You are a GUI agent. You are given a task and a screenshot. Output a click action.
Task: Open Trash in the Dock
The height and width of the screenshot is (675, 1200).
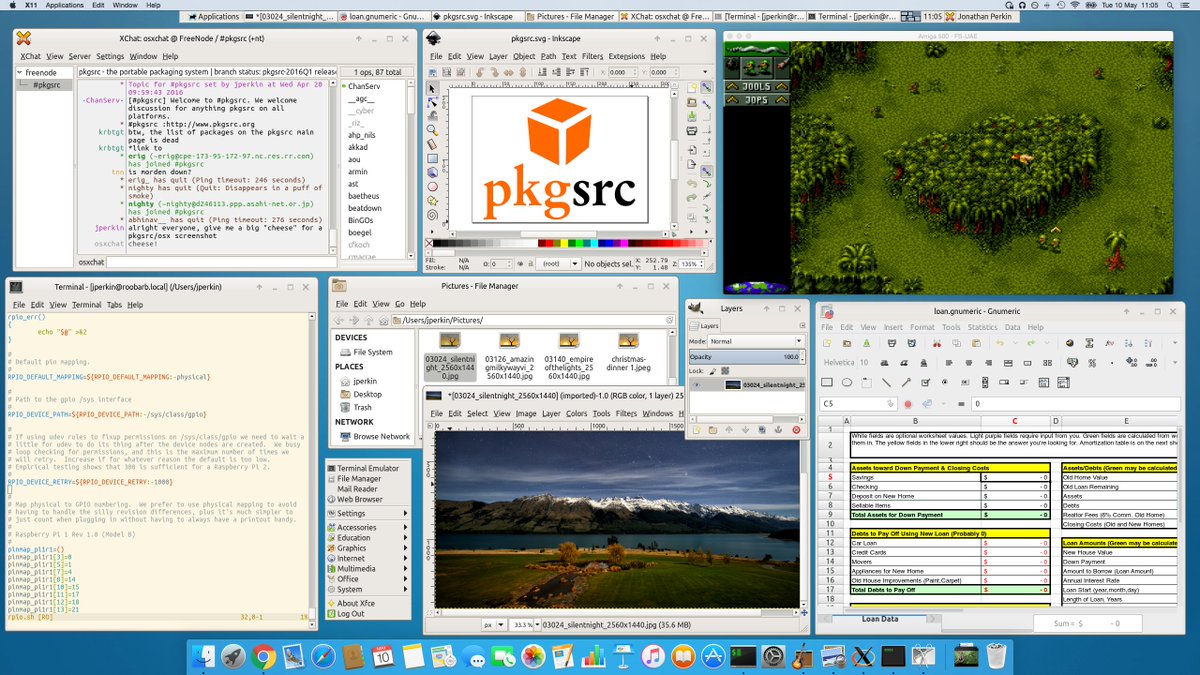pos(996,656)
